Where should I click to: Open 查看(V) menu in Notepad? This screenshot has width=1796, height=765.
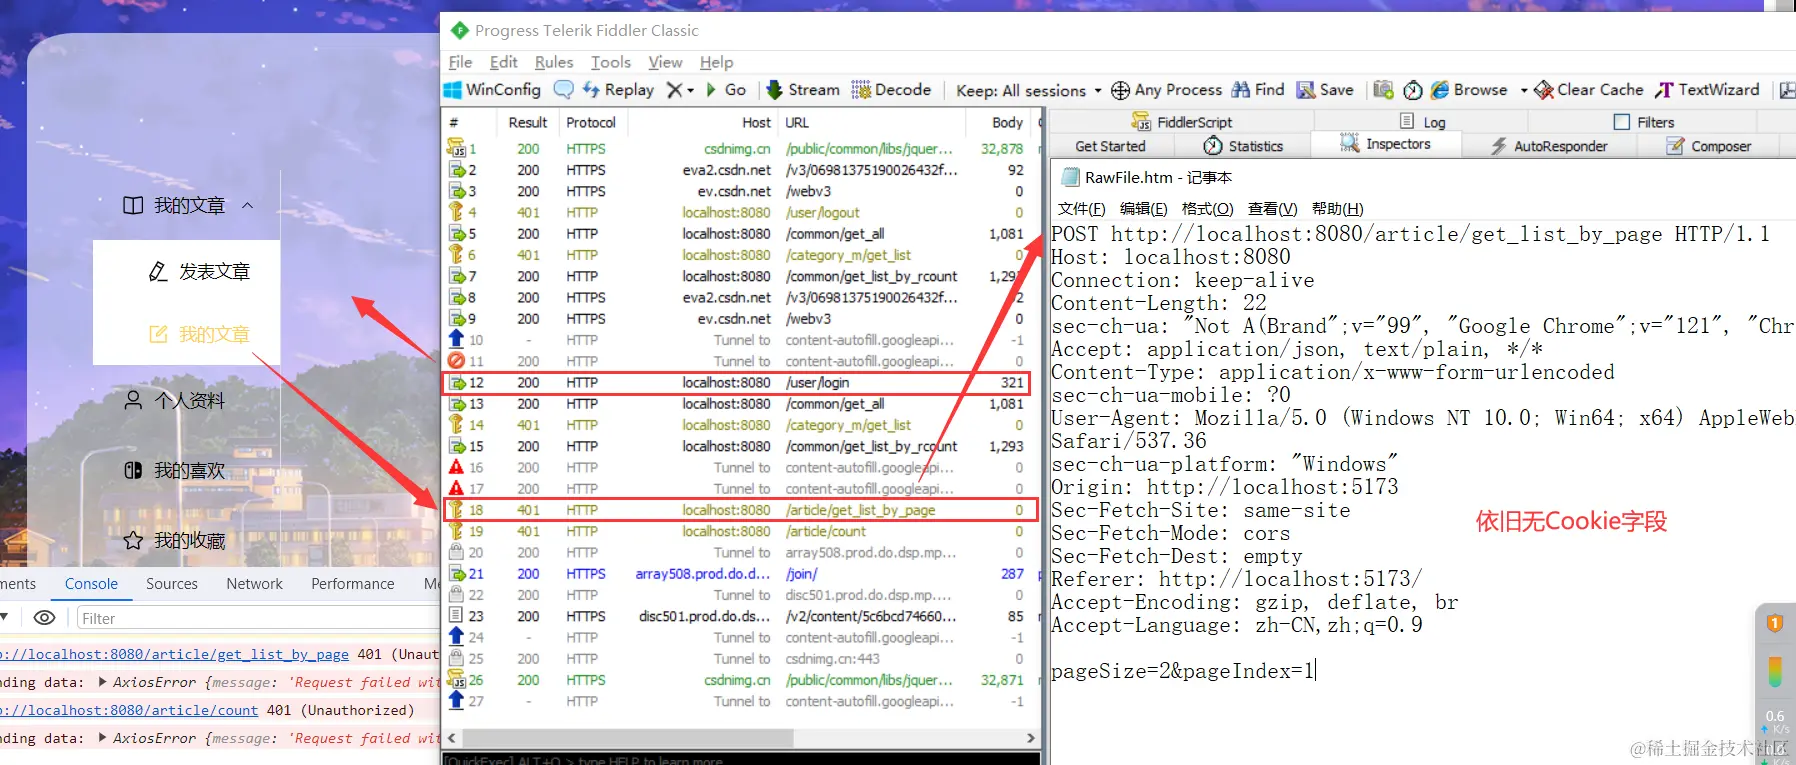coord(1272,209)
